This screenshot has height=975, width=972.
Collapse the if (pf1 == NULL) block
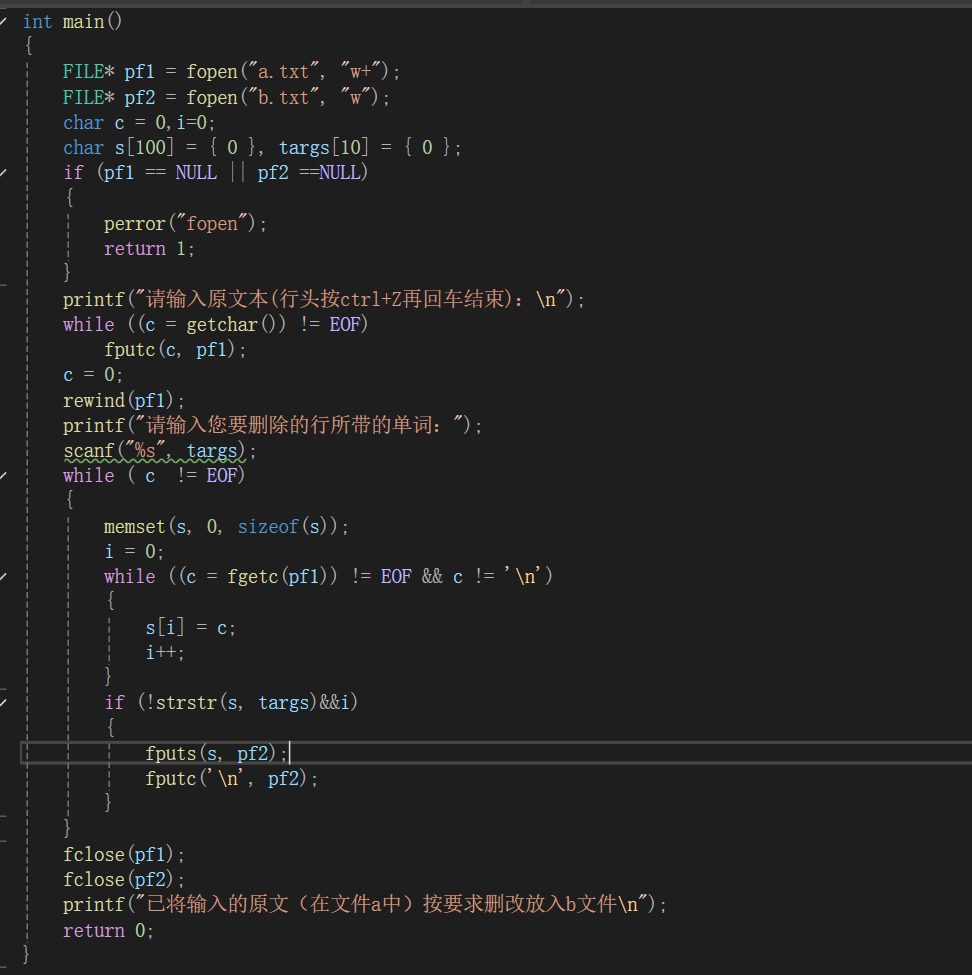(x=3, y=173)
